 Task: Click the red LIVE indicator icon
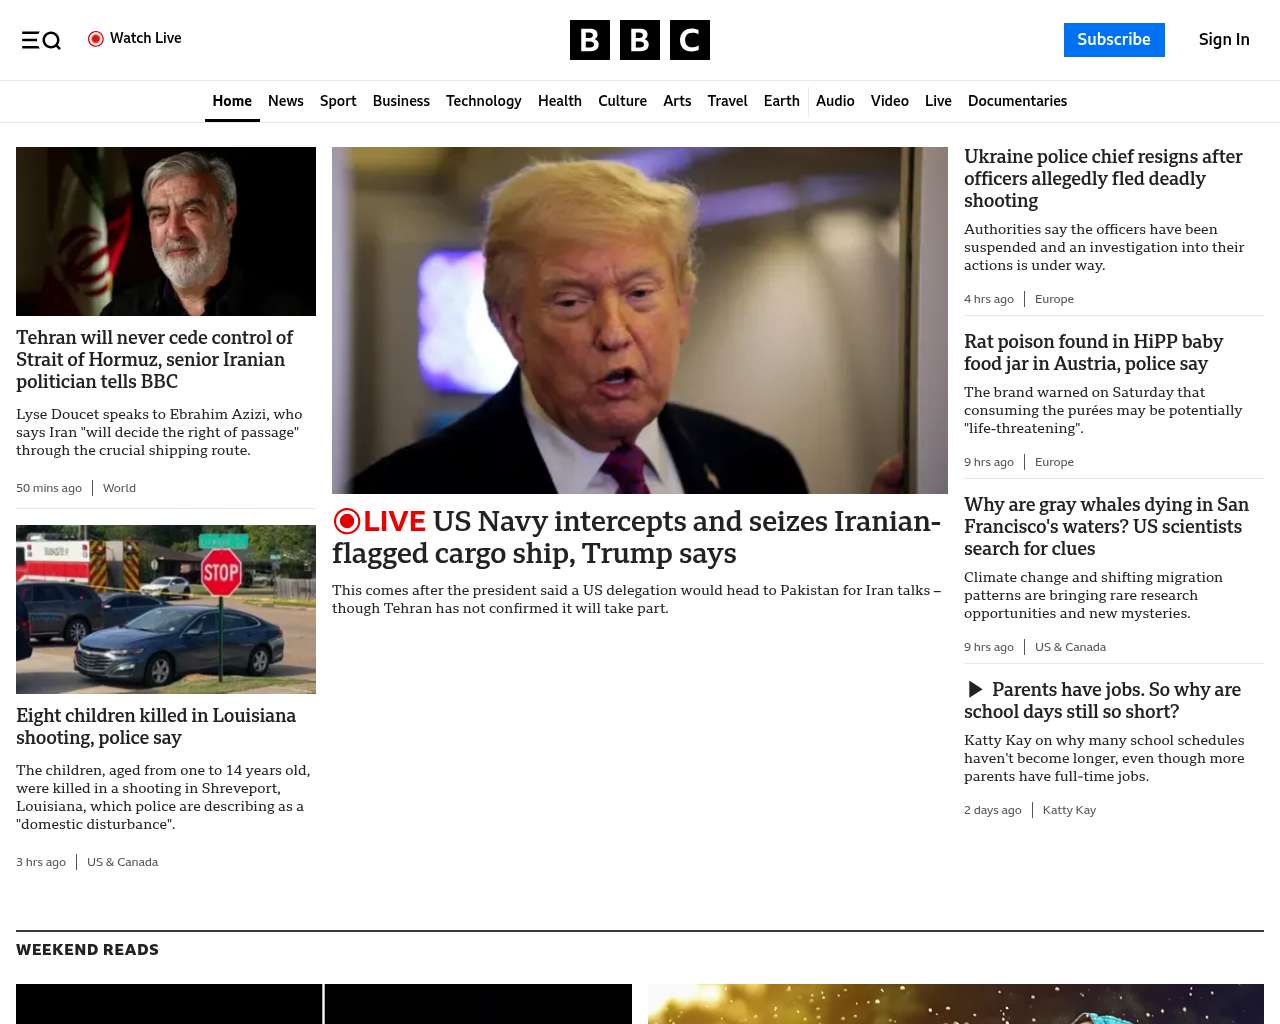pyautogui.click(x=347, y=521)
